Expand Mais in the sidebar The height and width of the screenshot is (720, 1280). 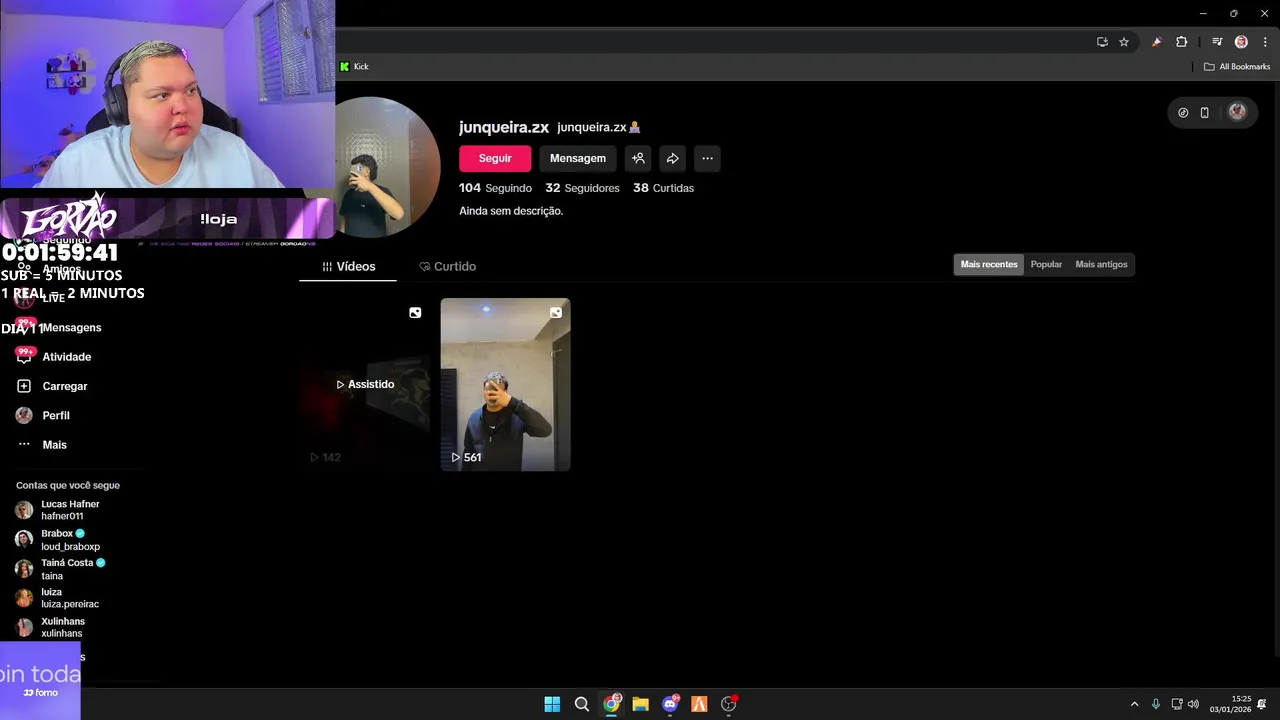pyautogui.click(x=54, y=445)
